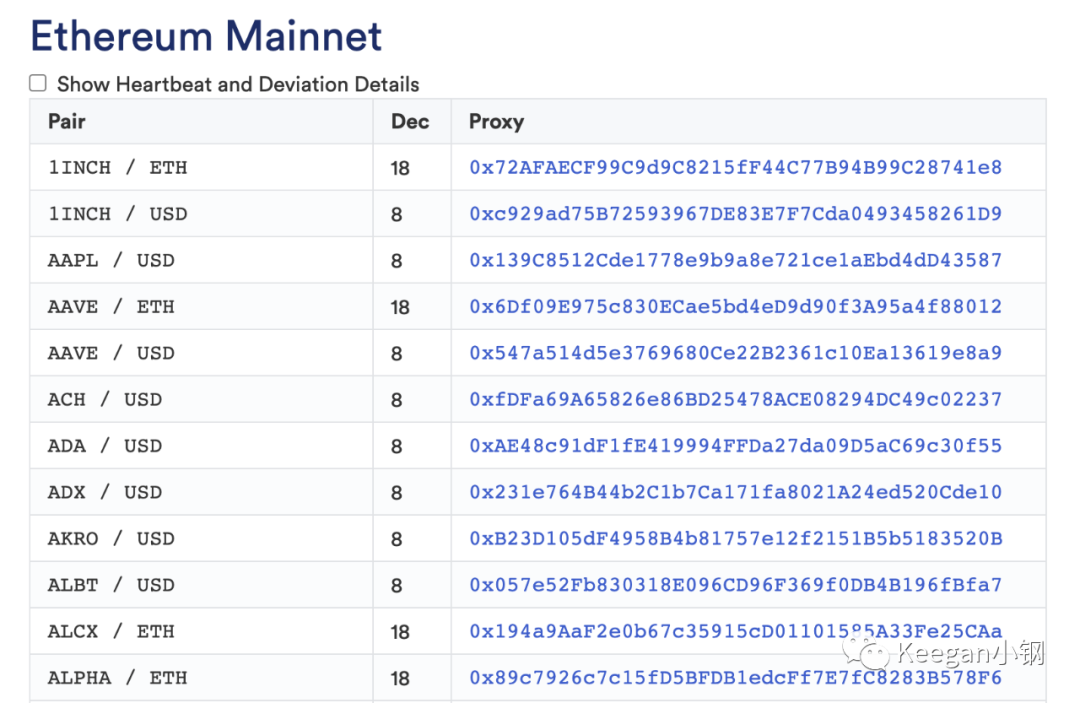The image size is (1080, 703).
Task: Click the Show Heartbeat and Deviation Details label
Action: click(238, 84)
